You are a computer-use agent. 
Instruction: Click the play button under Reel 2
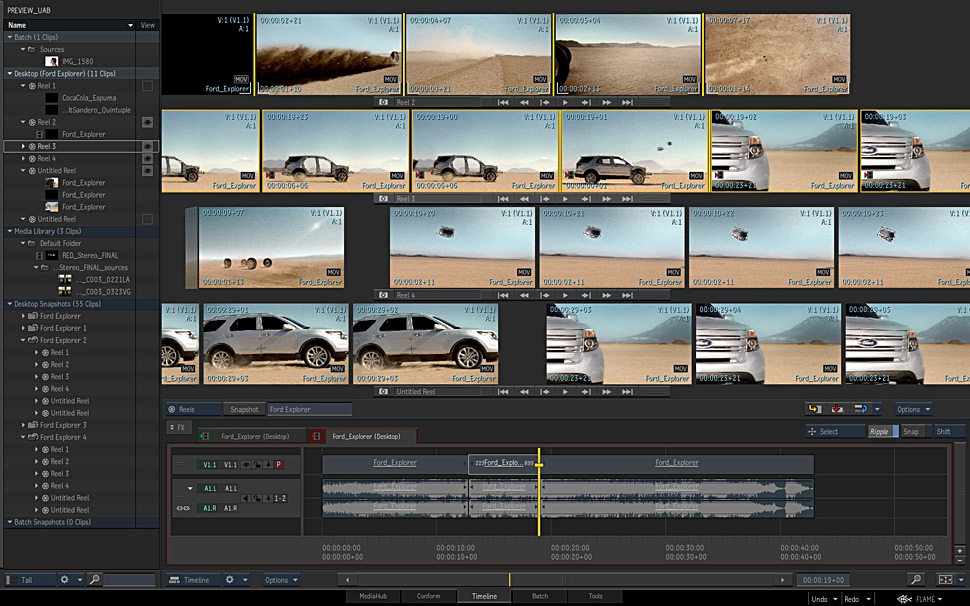pyautogui.click(x=565, y=102)
